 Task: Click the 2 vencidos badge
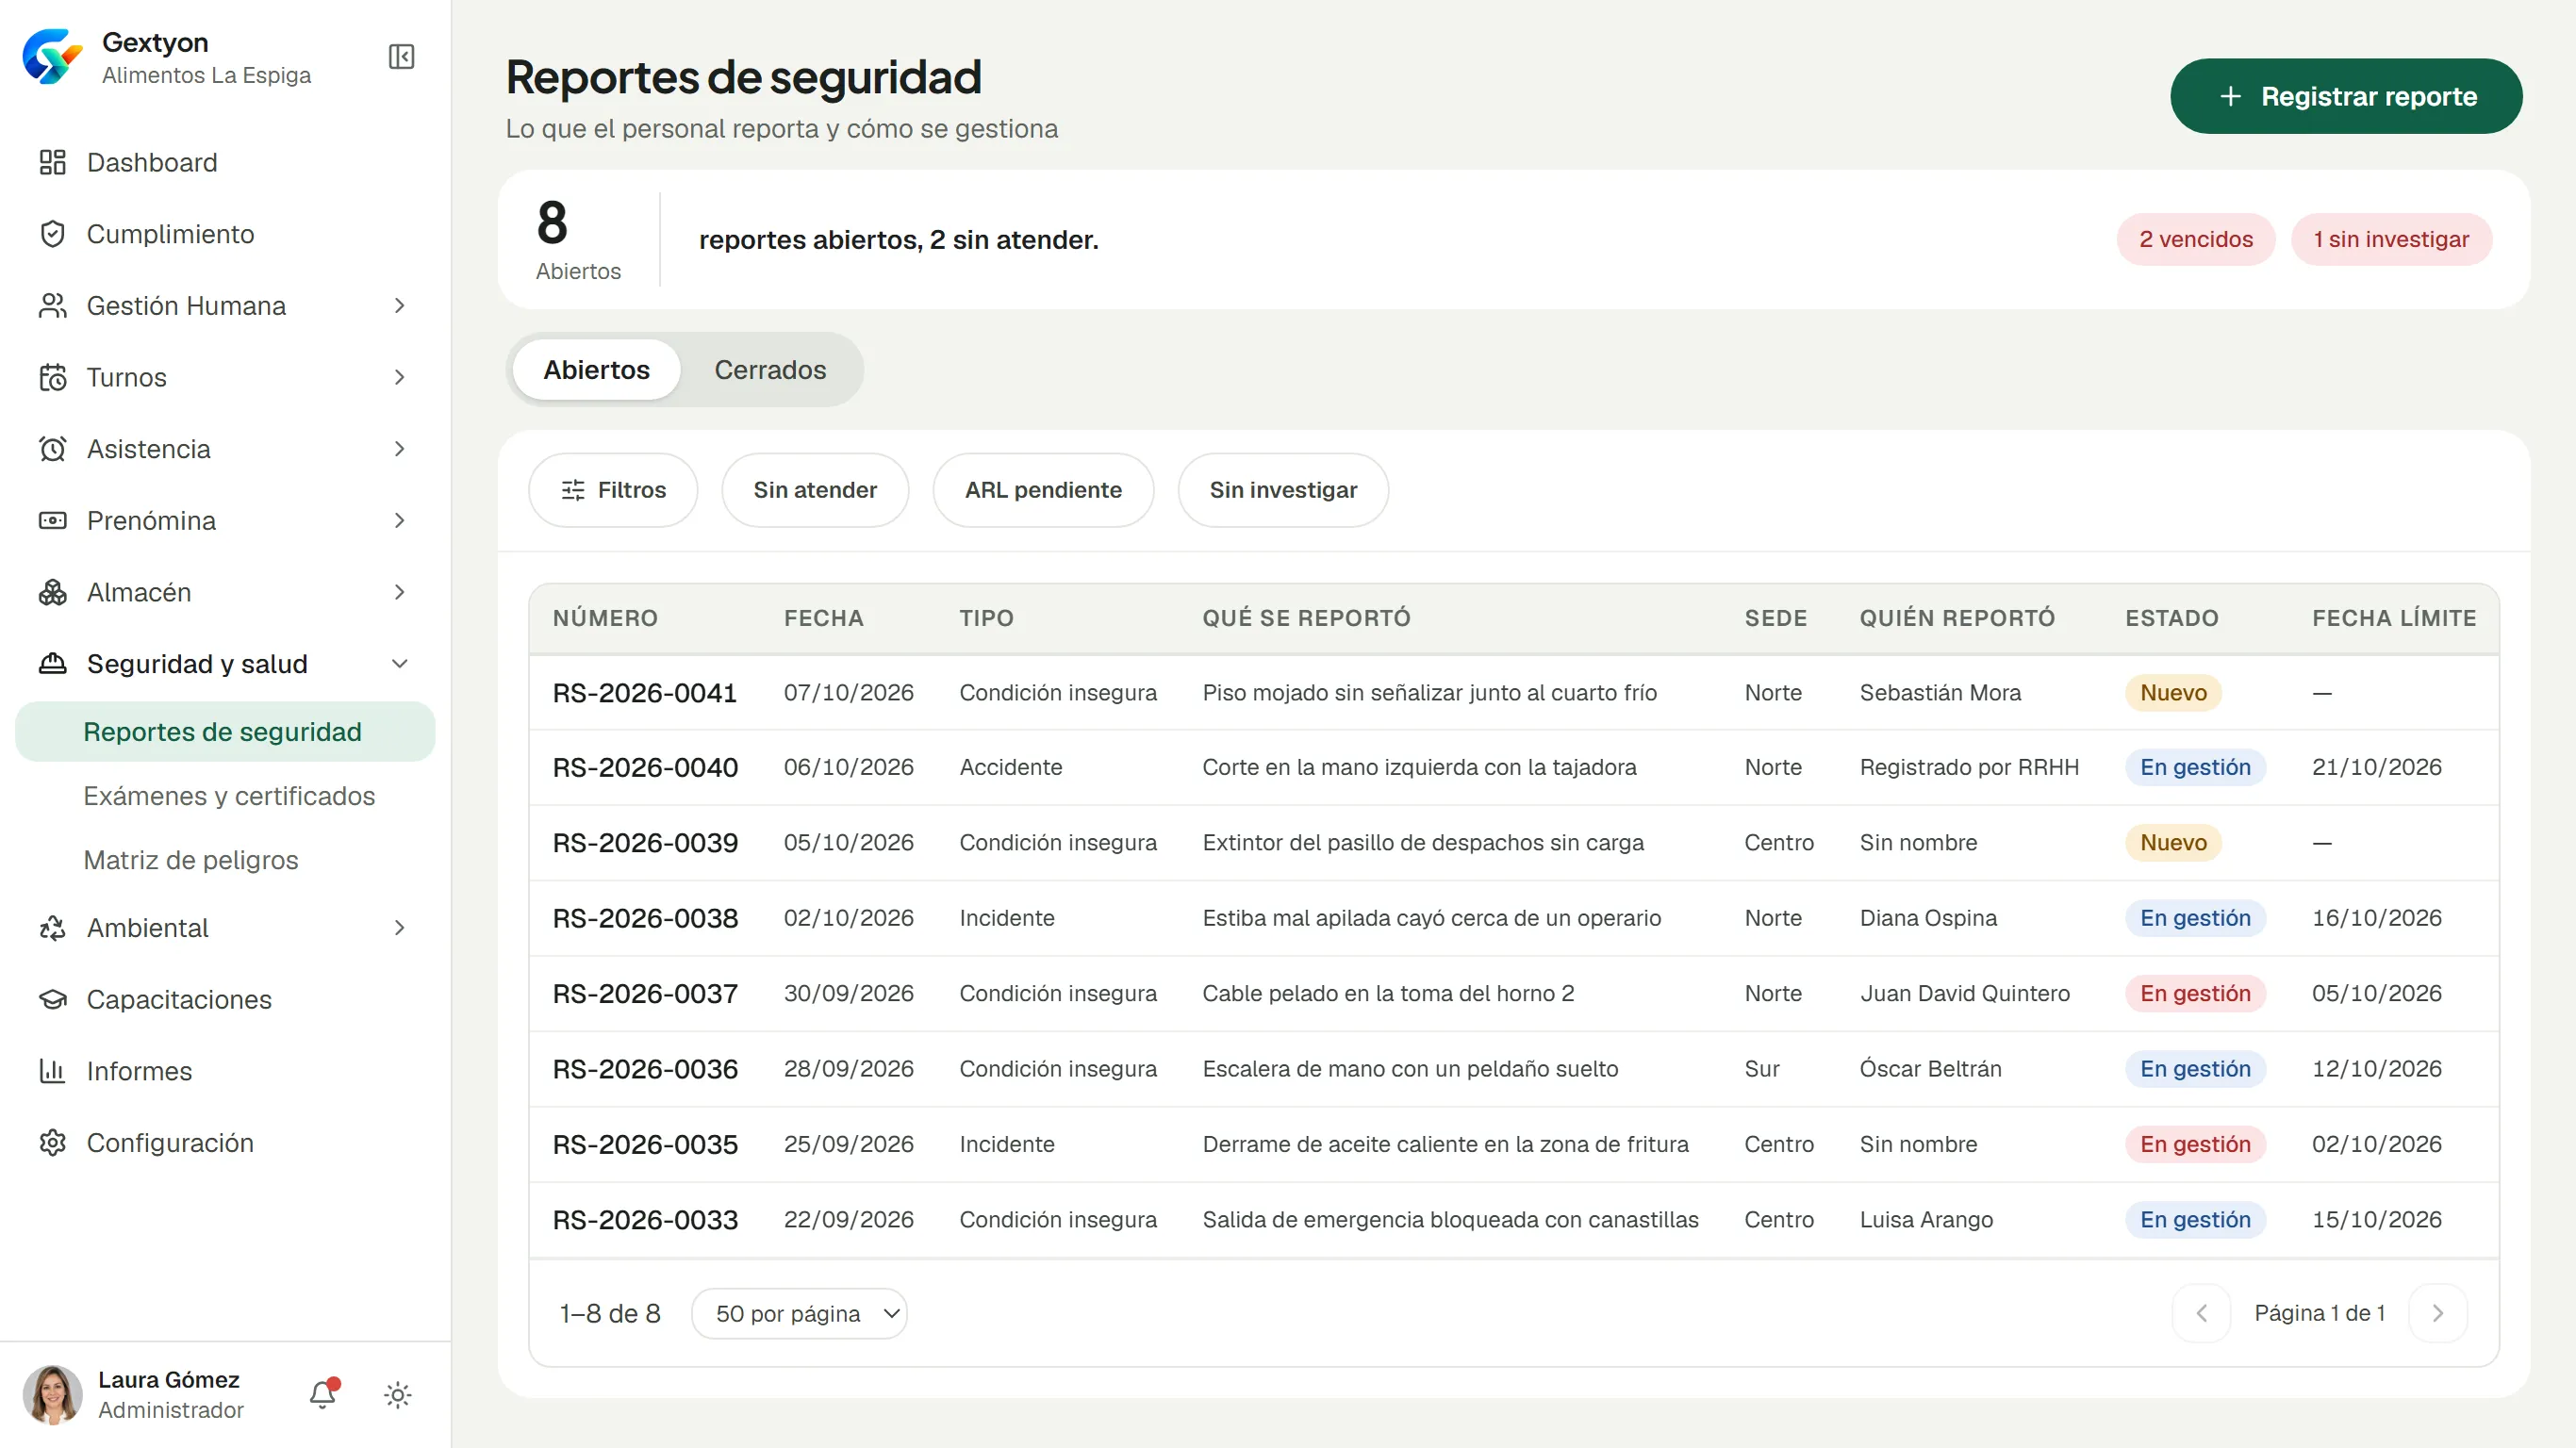click(2196, 239)
